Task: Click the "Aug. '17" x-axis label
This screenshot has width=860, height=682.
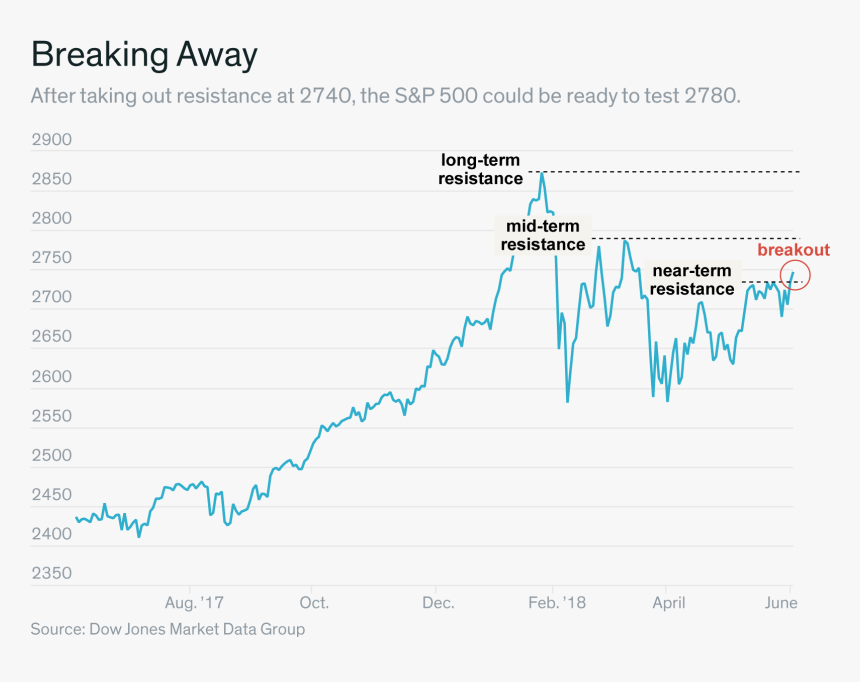Action: 194,603
